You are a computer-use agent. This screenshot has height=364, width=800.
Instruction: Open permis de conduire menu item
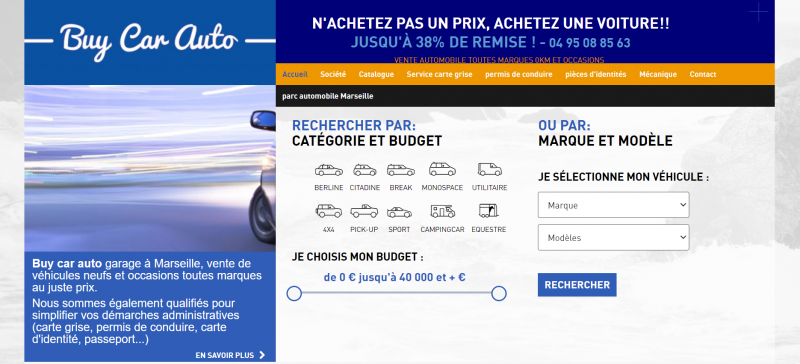click(518, 74)
